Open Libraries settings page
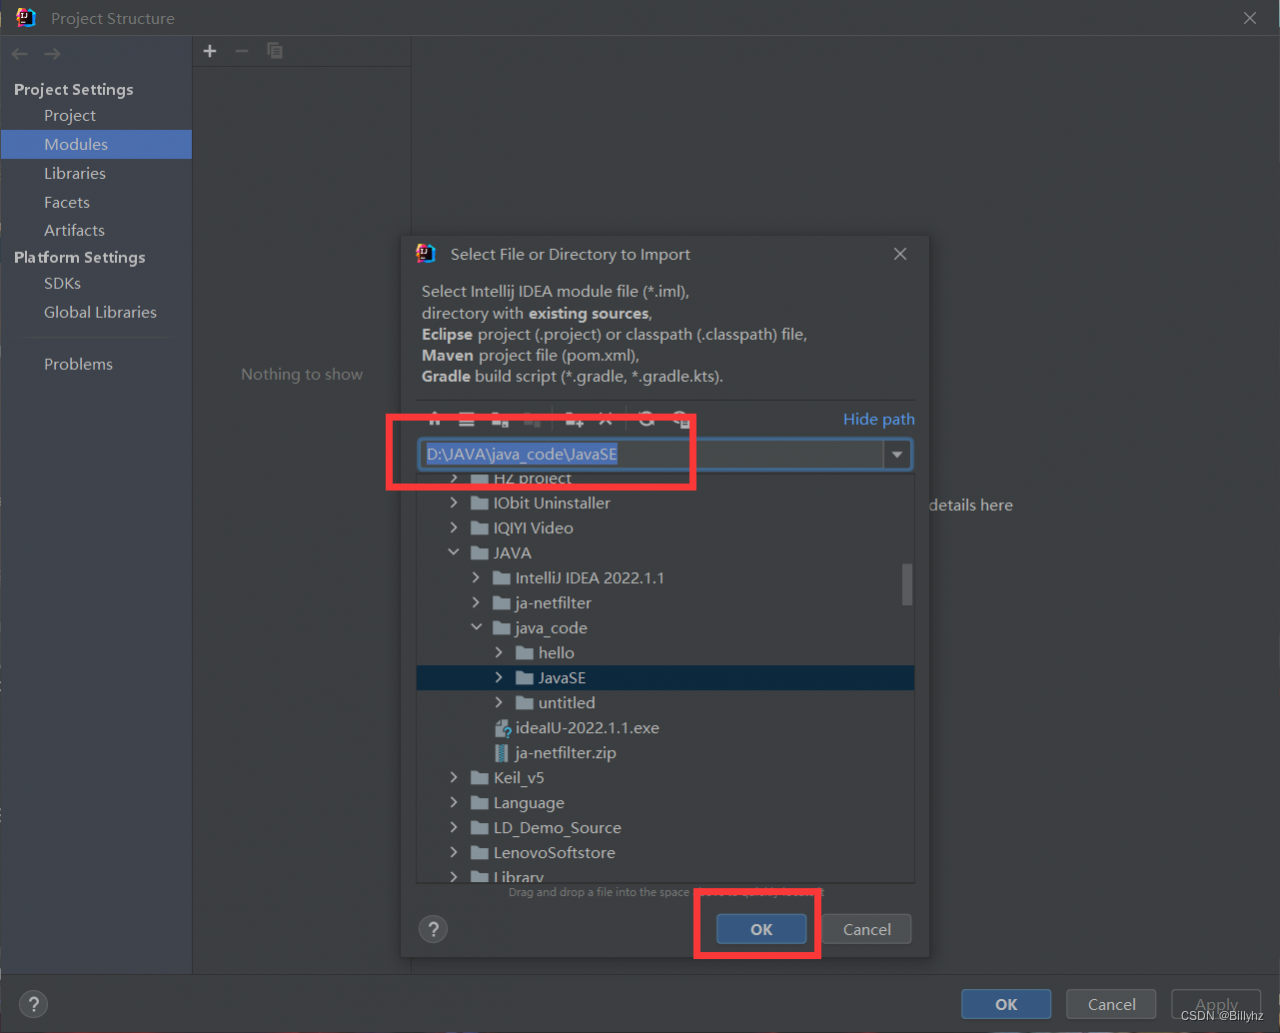 point(75,173)
